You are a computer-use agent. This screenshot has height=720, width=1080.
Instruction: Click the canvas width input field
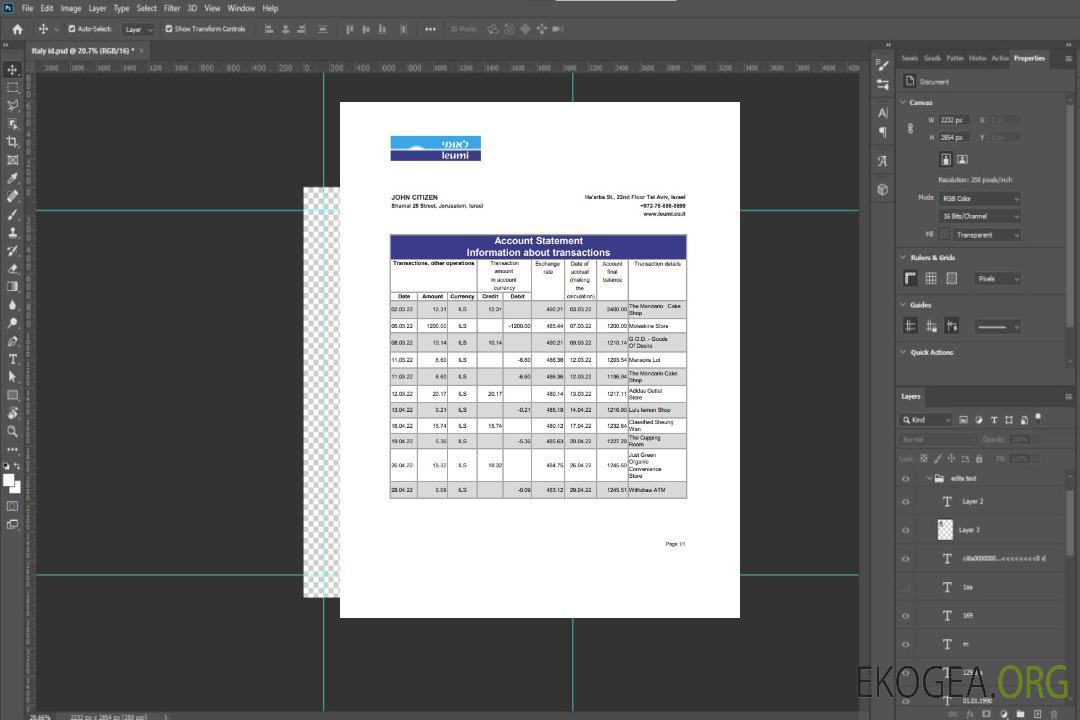[x=954, y=120]
